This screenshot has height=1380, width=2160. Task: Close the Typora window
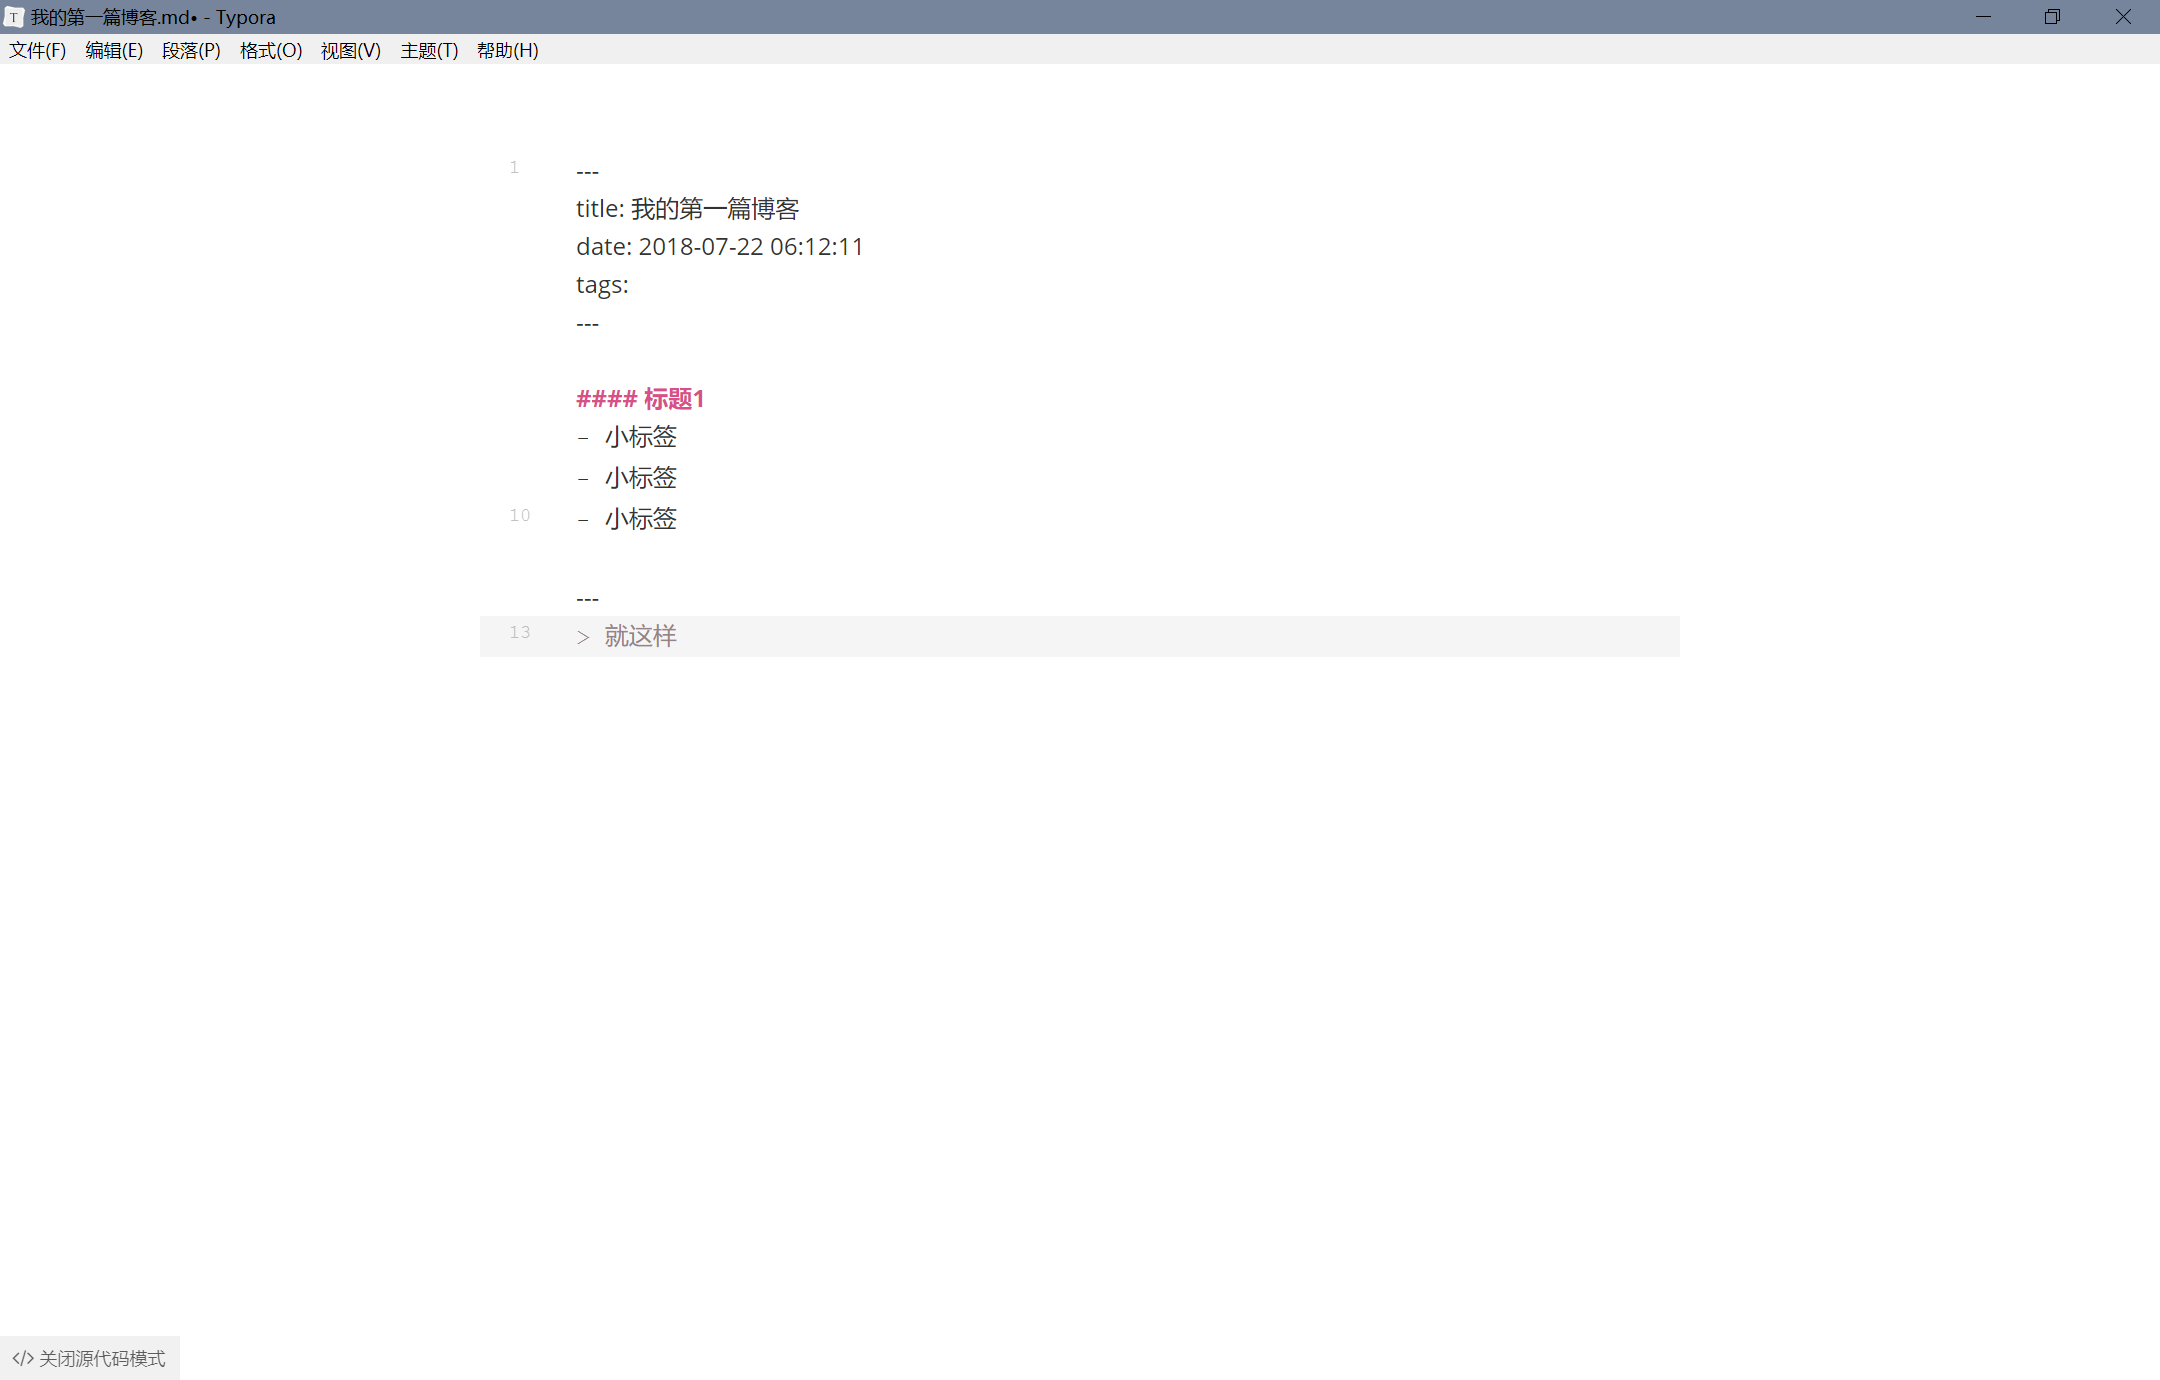tap(2123, 17)
